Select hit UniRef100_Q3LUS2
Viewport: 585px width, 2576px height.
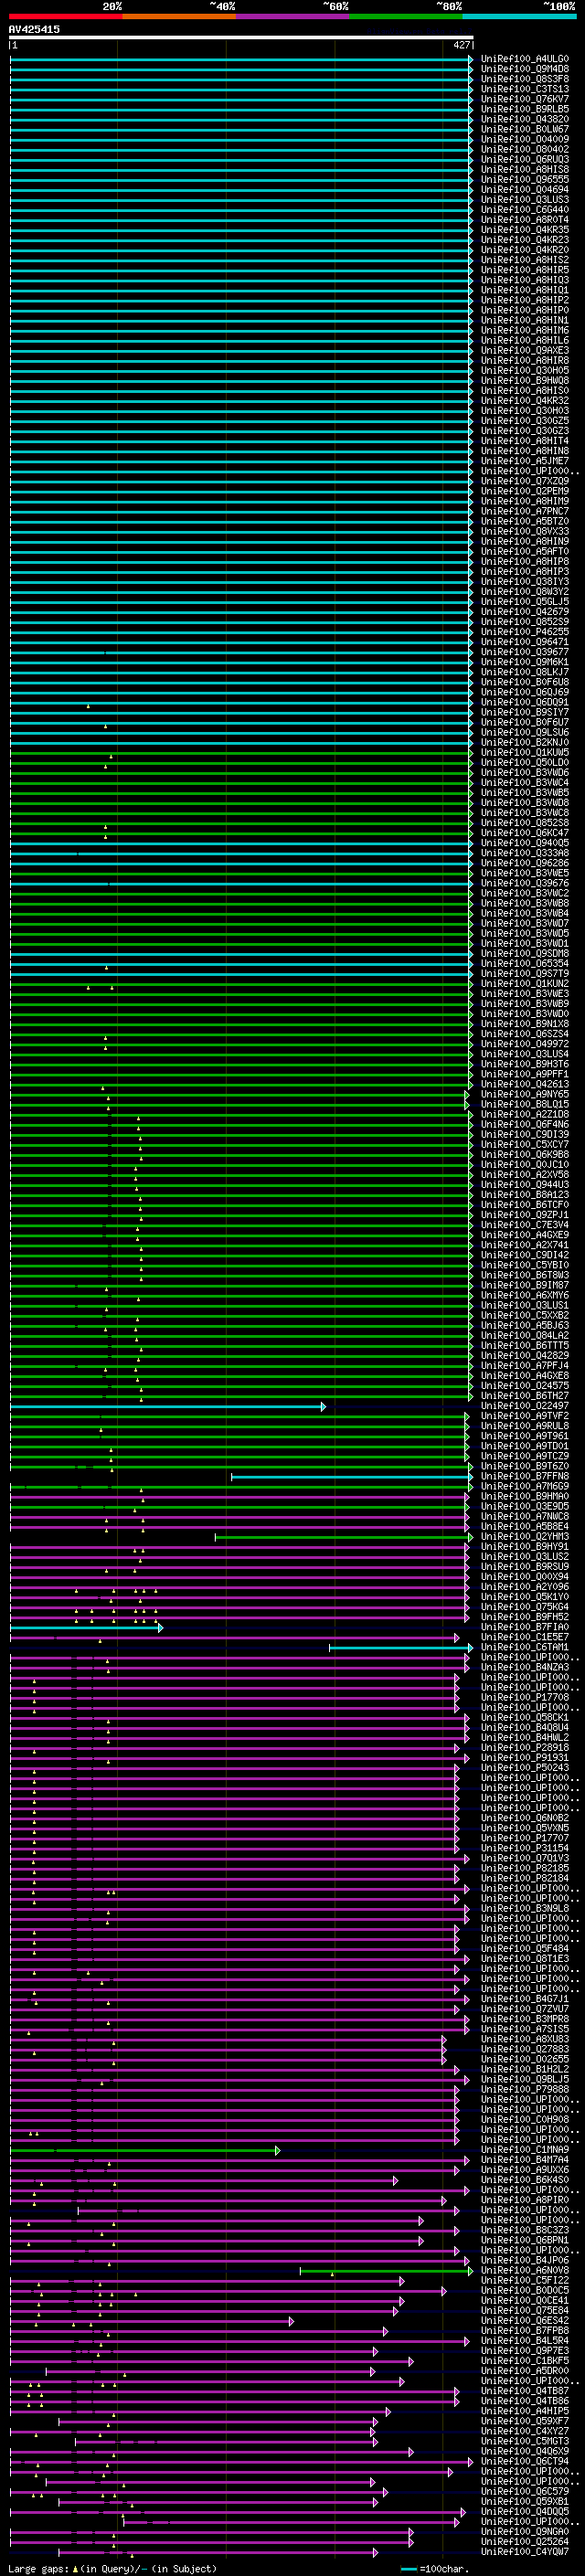click(x=525, y=1556)
